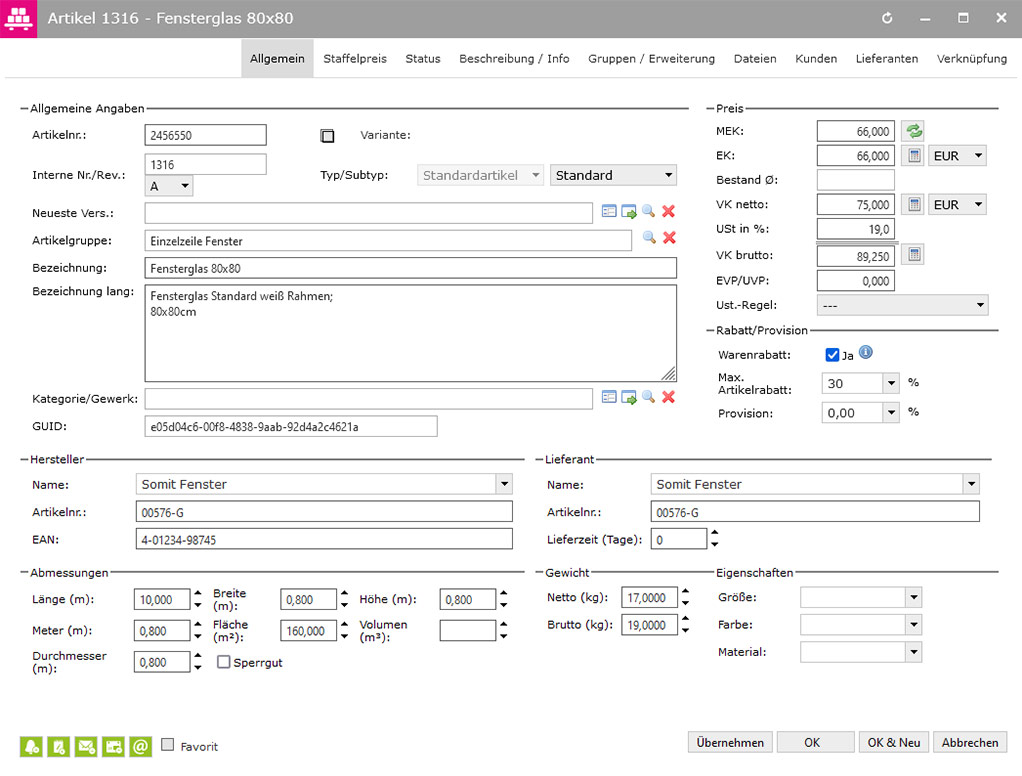Click the list icon in Kategorie/Gewerk row
1022x776 pixels.
pos(609,397)
